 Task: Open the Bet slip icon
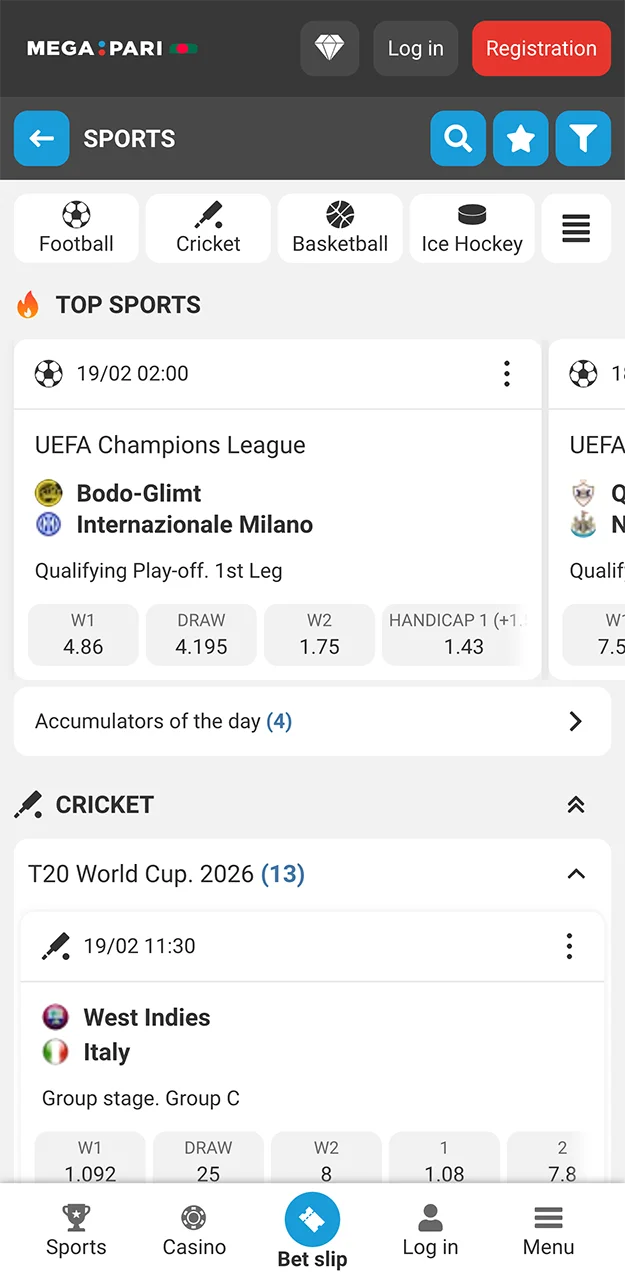point(312,1222)
